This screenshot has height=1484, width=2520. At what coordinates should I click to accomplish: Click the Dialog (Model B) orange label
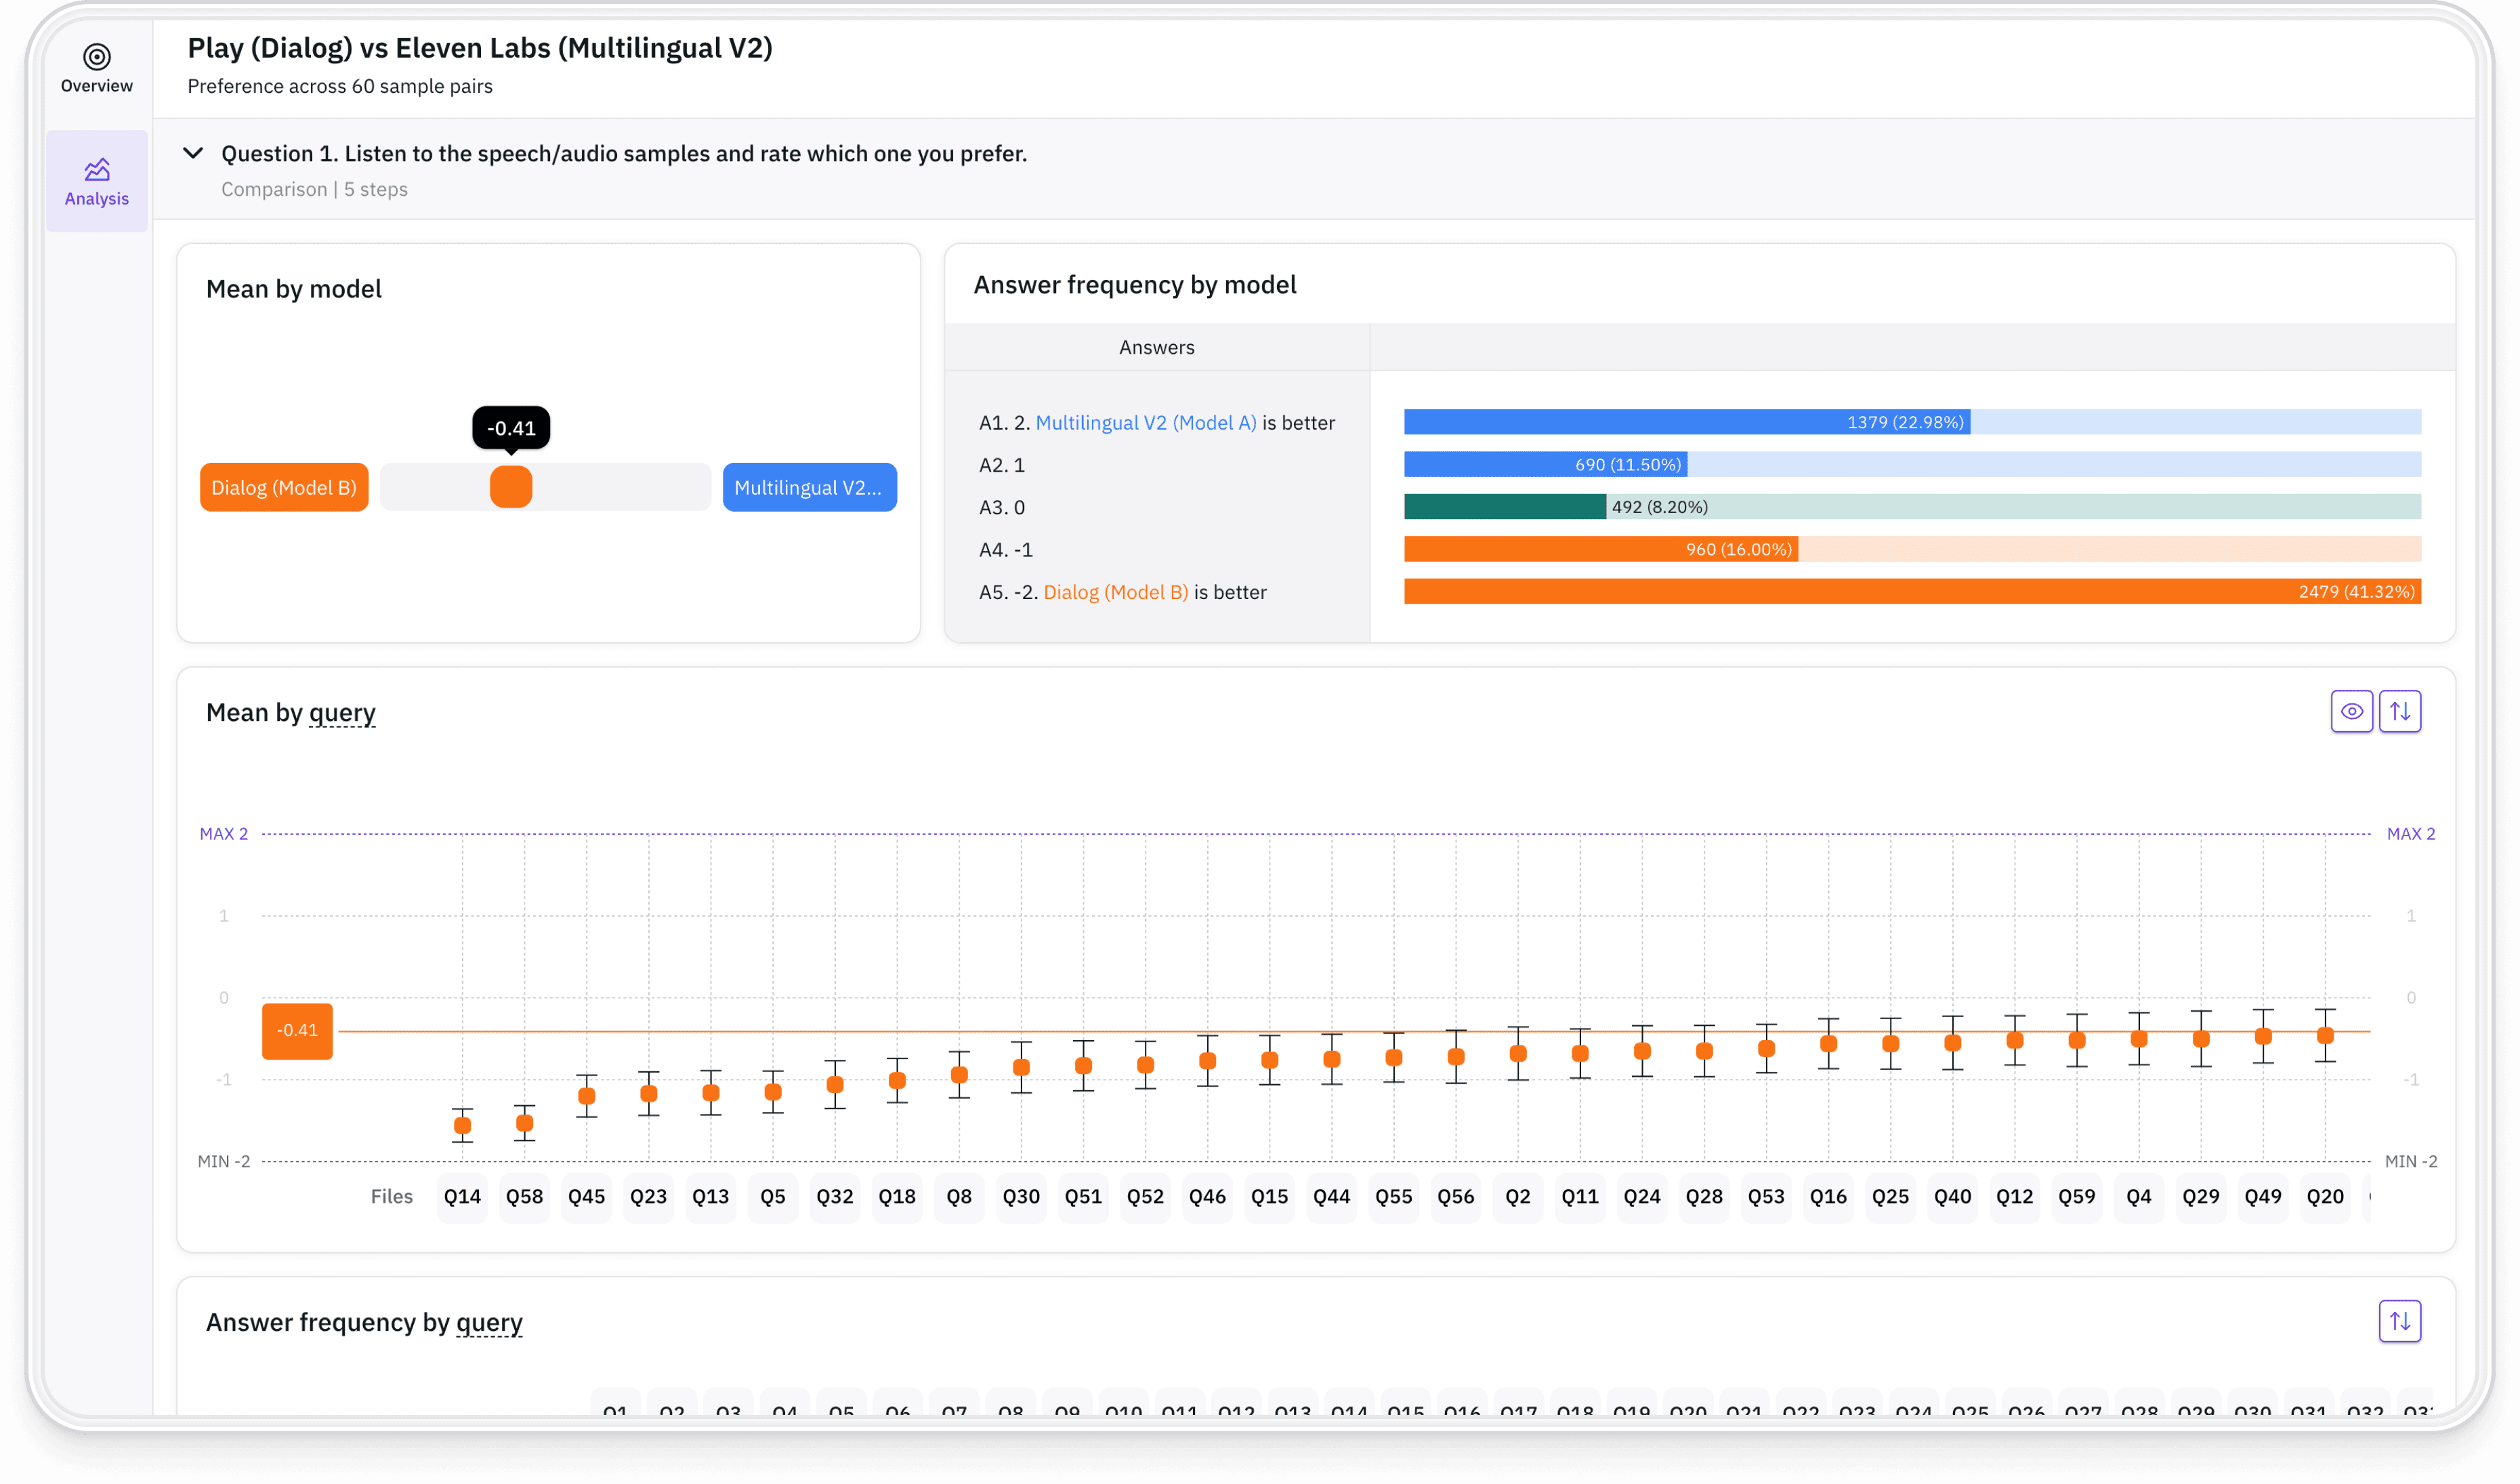click(284, 487)
